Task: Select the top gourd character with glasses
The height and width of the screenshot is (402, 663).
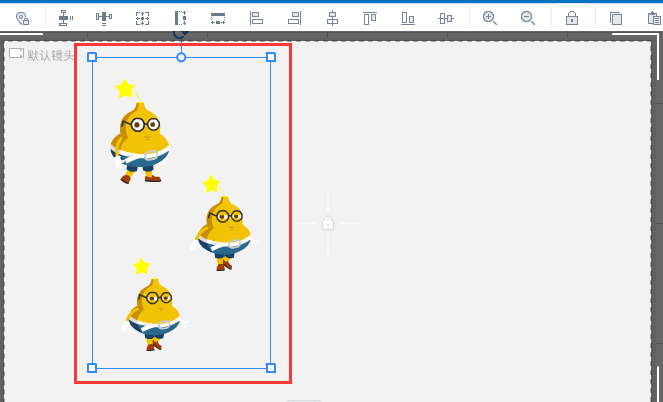Action: [x=140, y=131]
